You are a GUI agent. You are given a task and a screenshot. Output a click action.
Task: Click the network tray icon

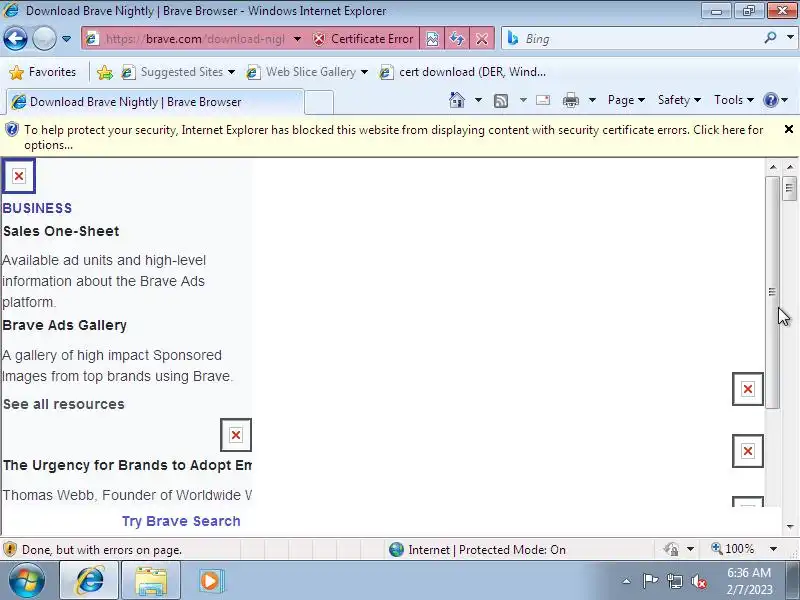pyautogui.click(x=674, y=581)
